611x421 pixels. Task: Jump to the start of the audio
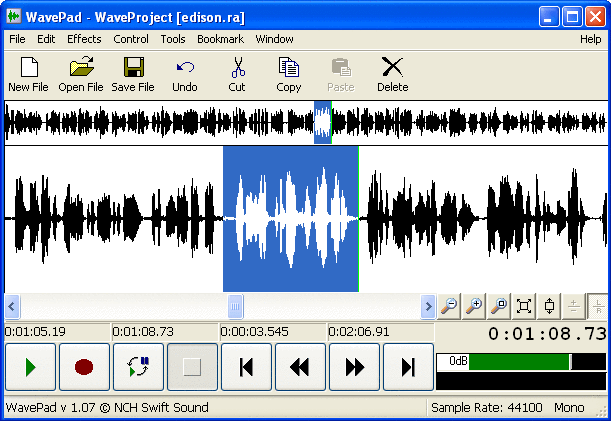coord(246,367)
